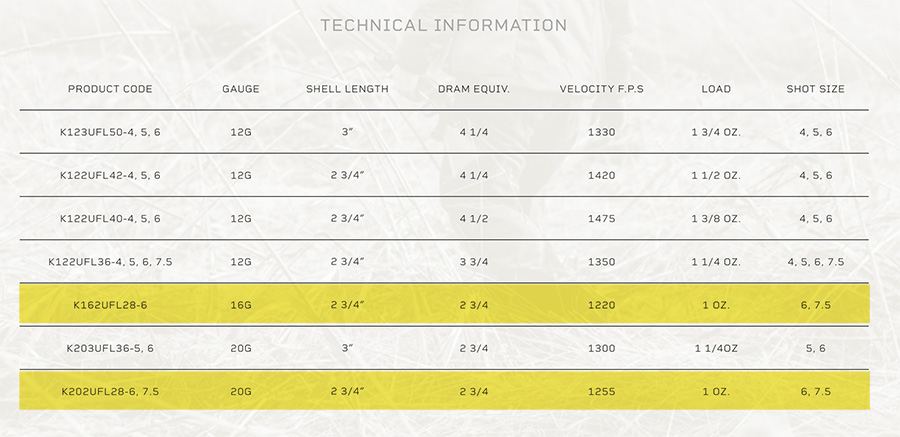Screen dimensions: 900x437
Task: Select the LOAD column header
Action: pos(716,89)
